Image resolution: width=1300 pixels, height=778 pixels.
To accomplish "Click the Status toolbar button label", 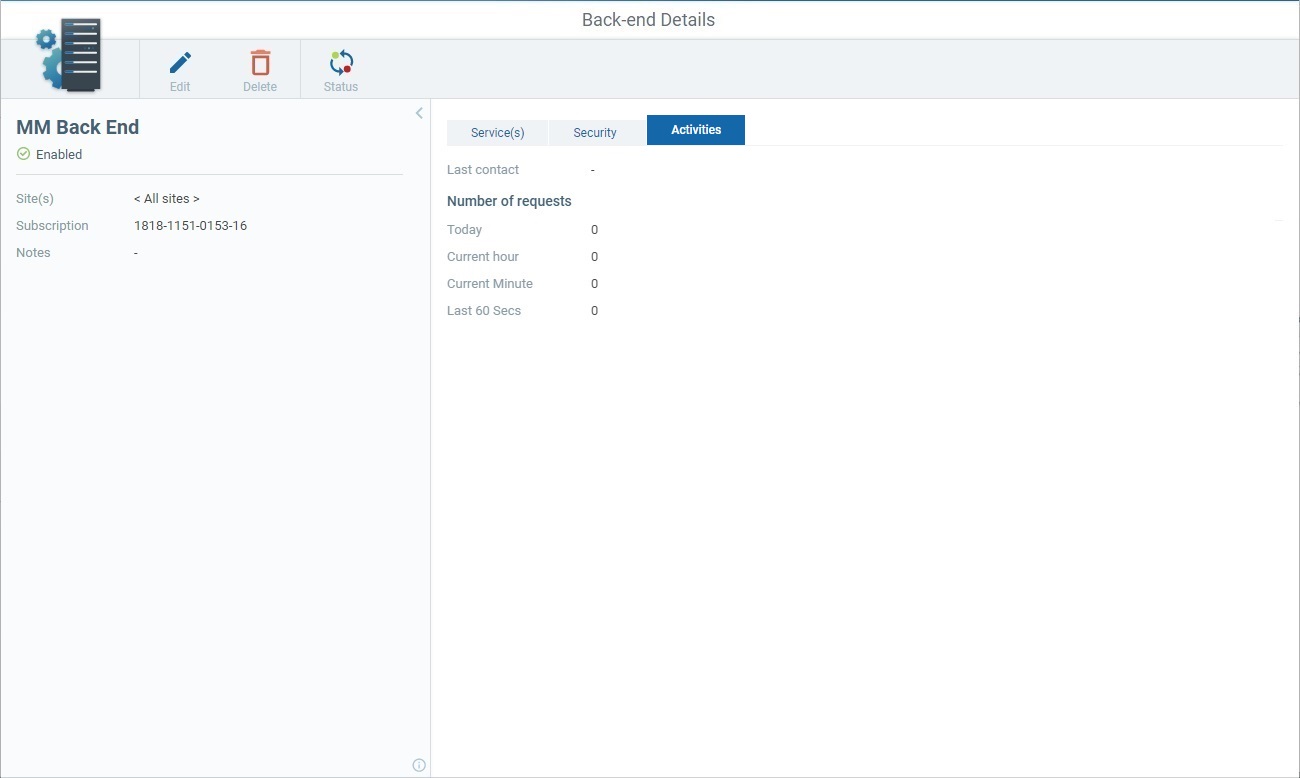I will pyautogui.click(x=340, y=86).
